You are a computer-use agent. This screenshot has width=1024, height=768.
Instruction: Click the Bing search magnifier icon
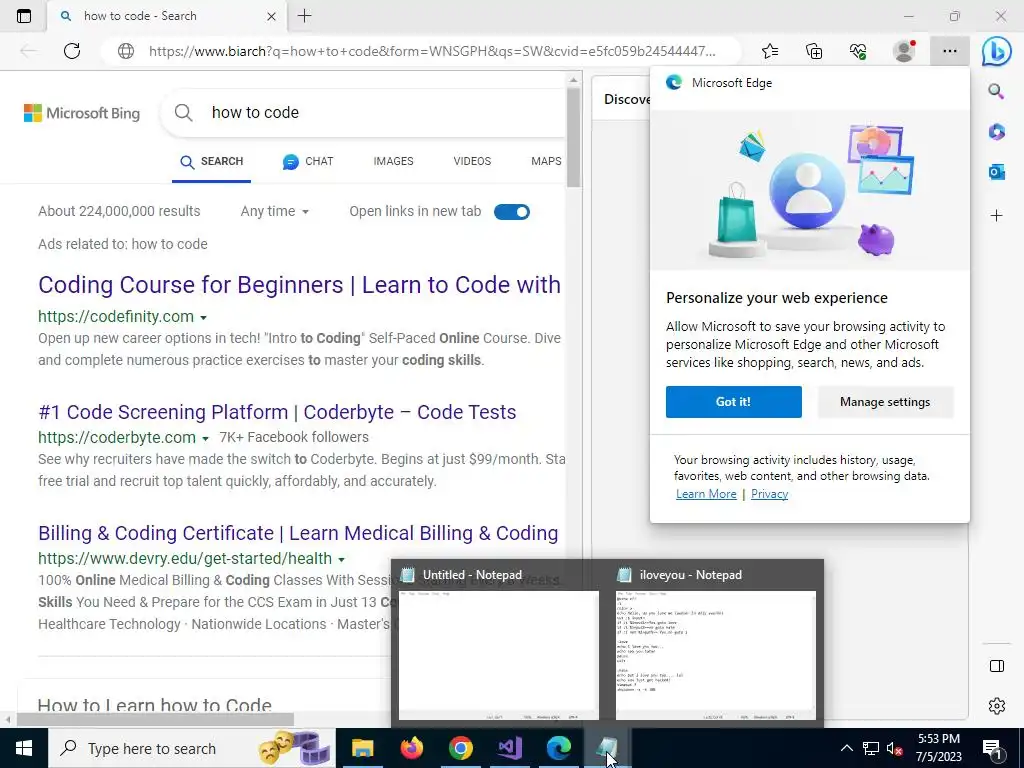coord(184,112)
